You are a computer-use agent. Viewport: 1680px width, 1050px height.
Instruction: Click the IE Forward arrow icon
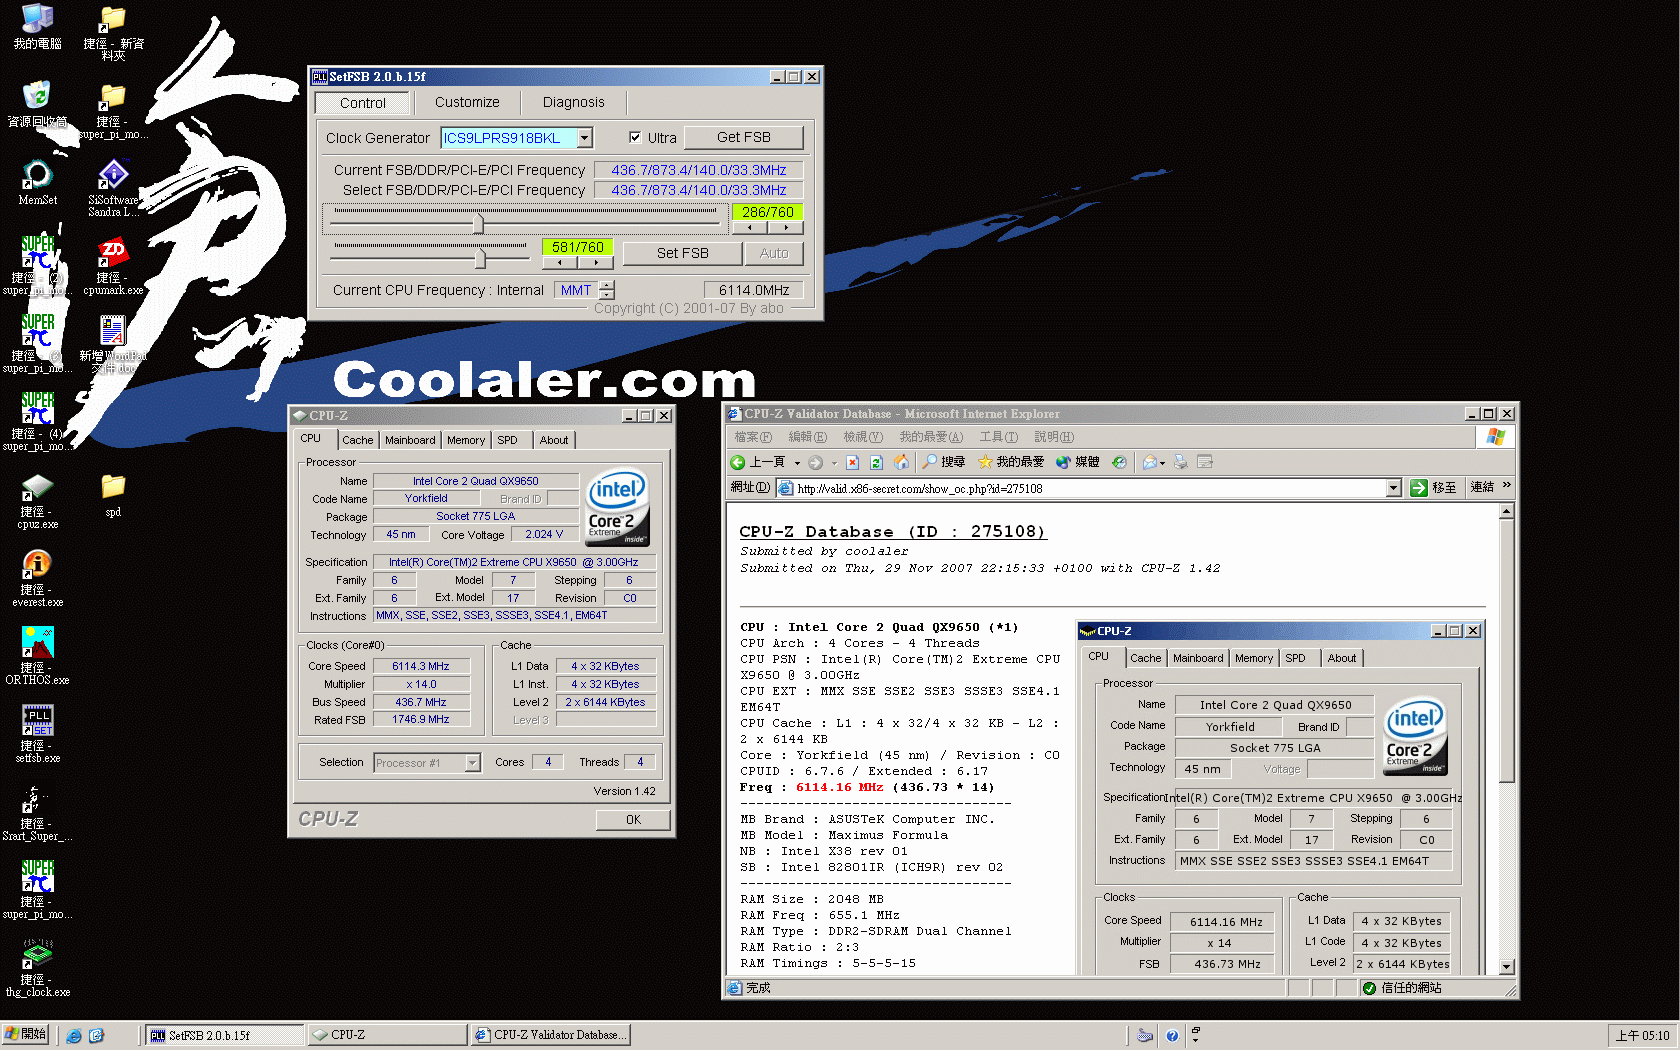815,462
